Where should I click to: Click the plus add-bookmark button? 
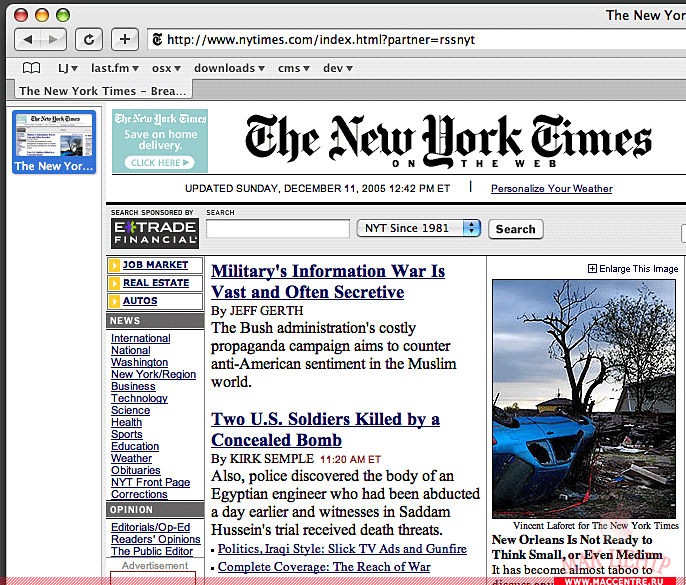(125, 40)
